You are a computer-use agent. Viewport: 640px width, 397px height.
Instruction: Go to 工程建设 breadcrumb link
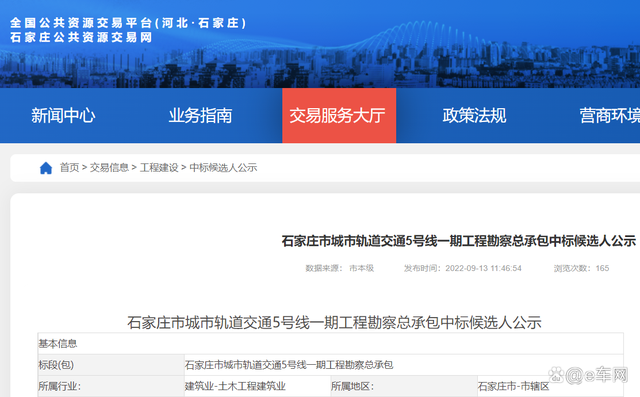point(159,168)
